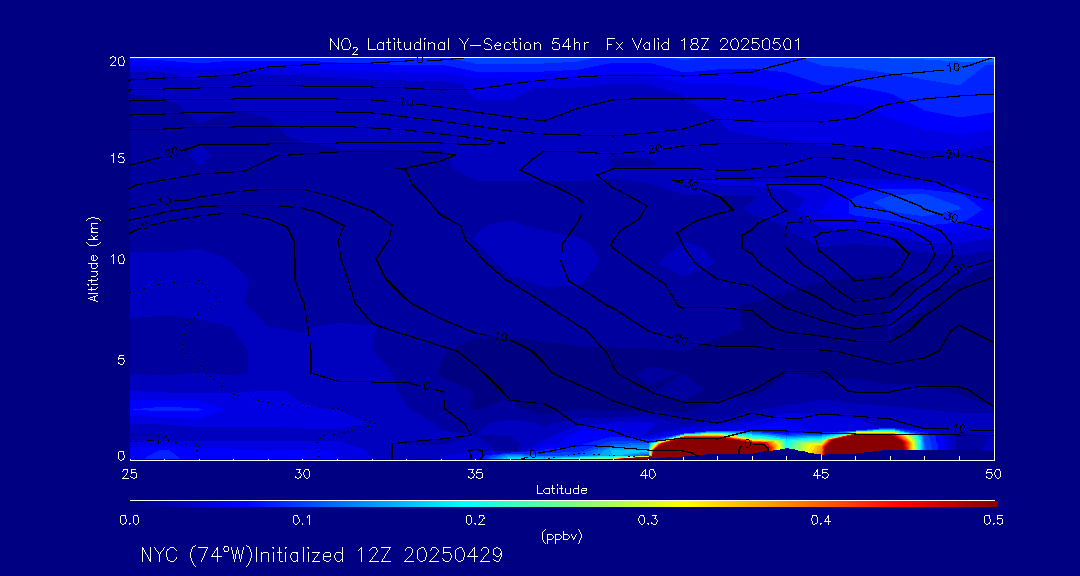
Task: Click the colorbar tick label 0.1
Action: pyautogui.click(x=302, y=521)
